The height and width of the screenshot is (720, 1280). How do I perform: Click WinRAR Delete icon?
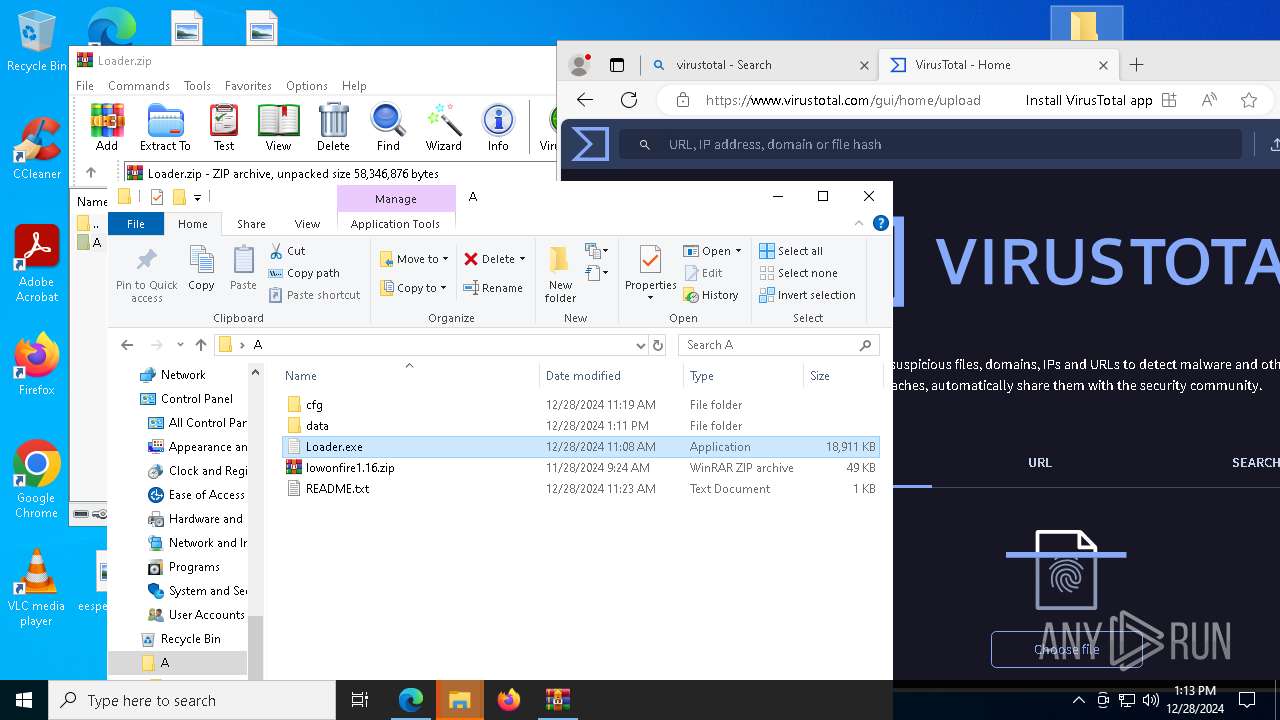[333, 127]
